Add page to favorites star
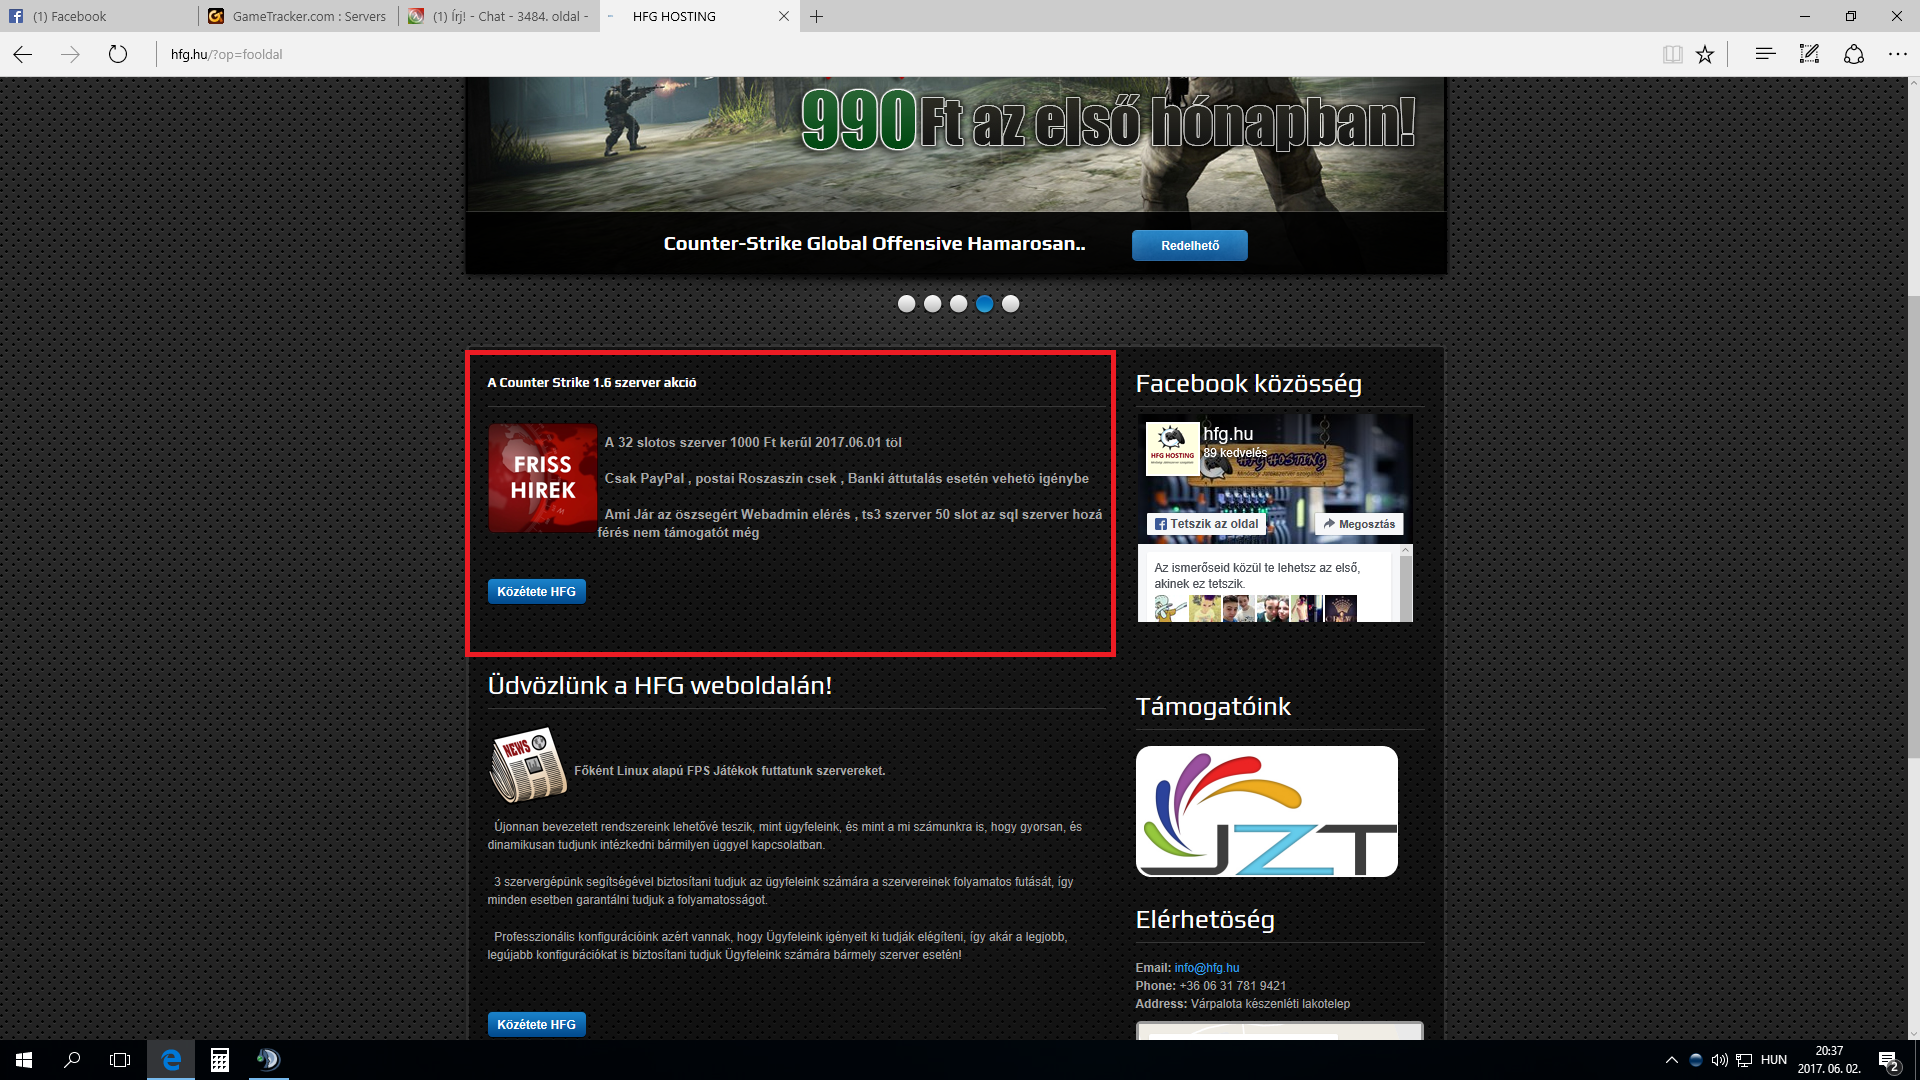1920x1080 pixels. pos(1705,54)
